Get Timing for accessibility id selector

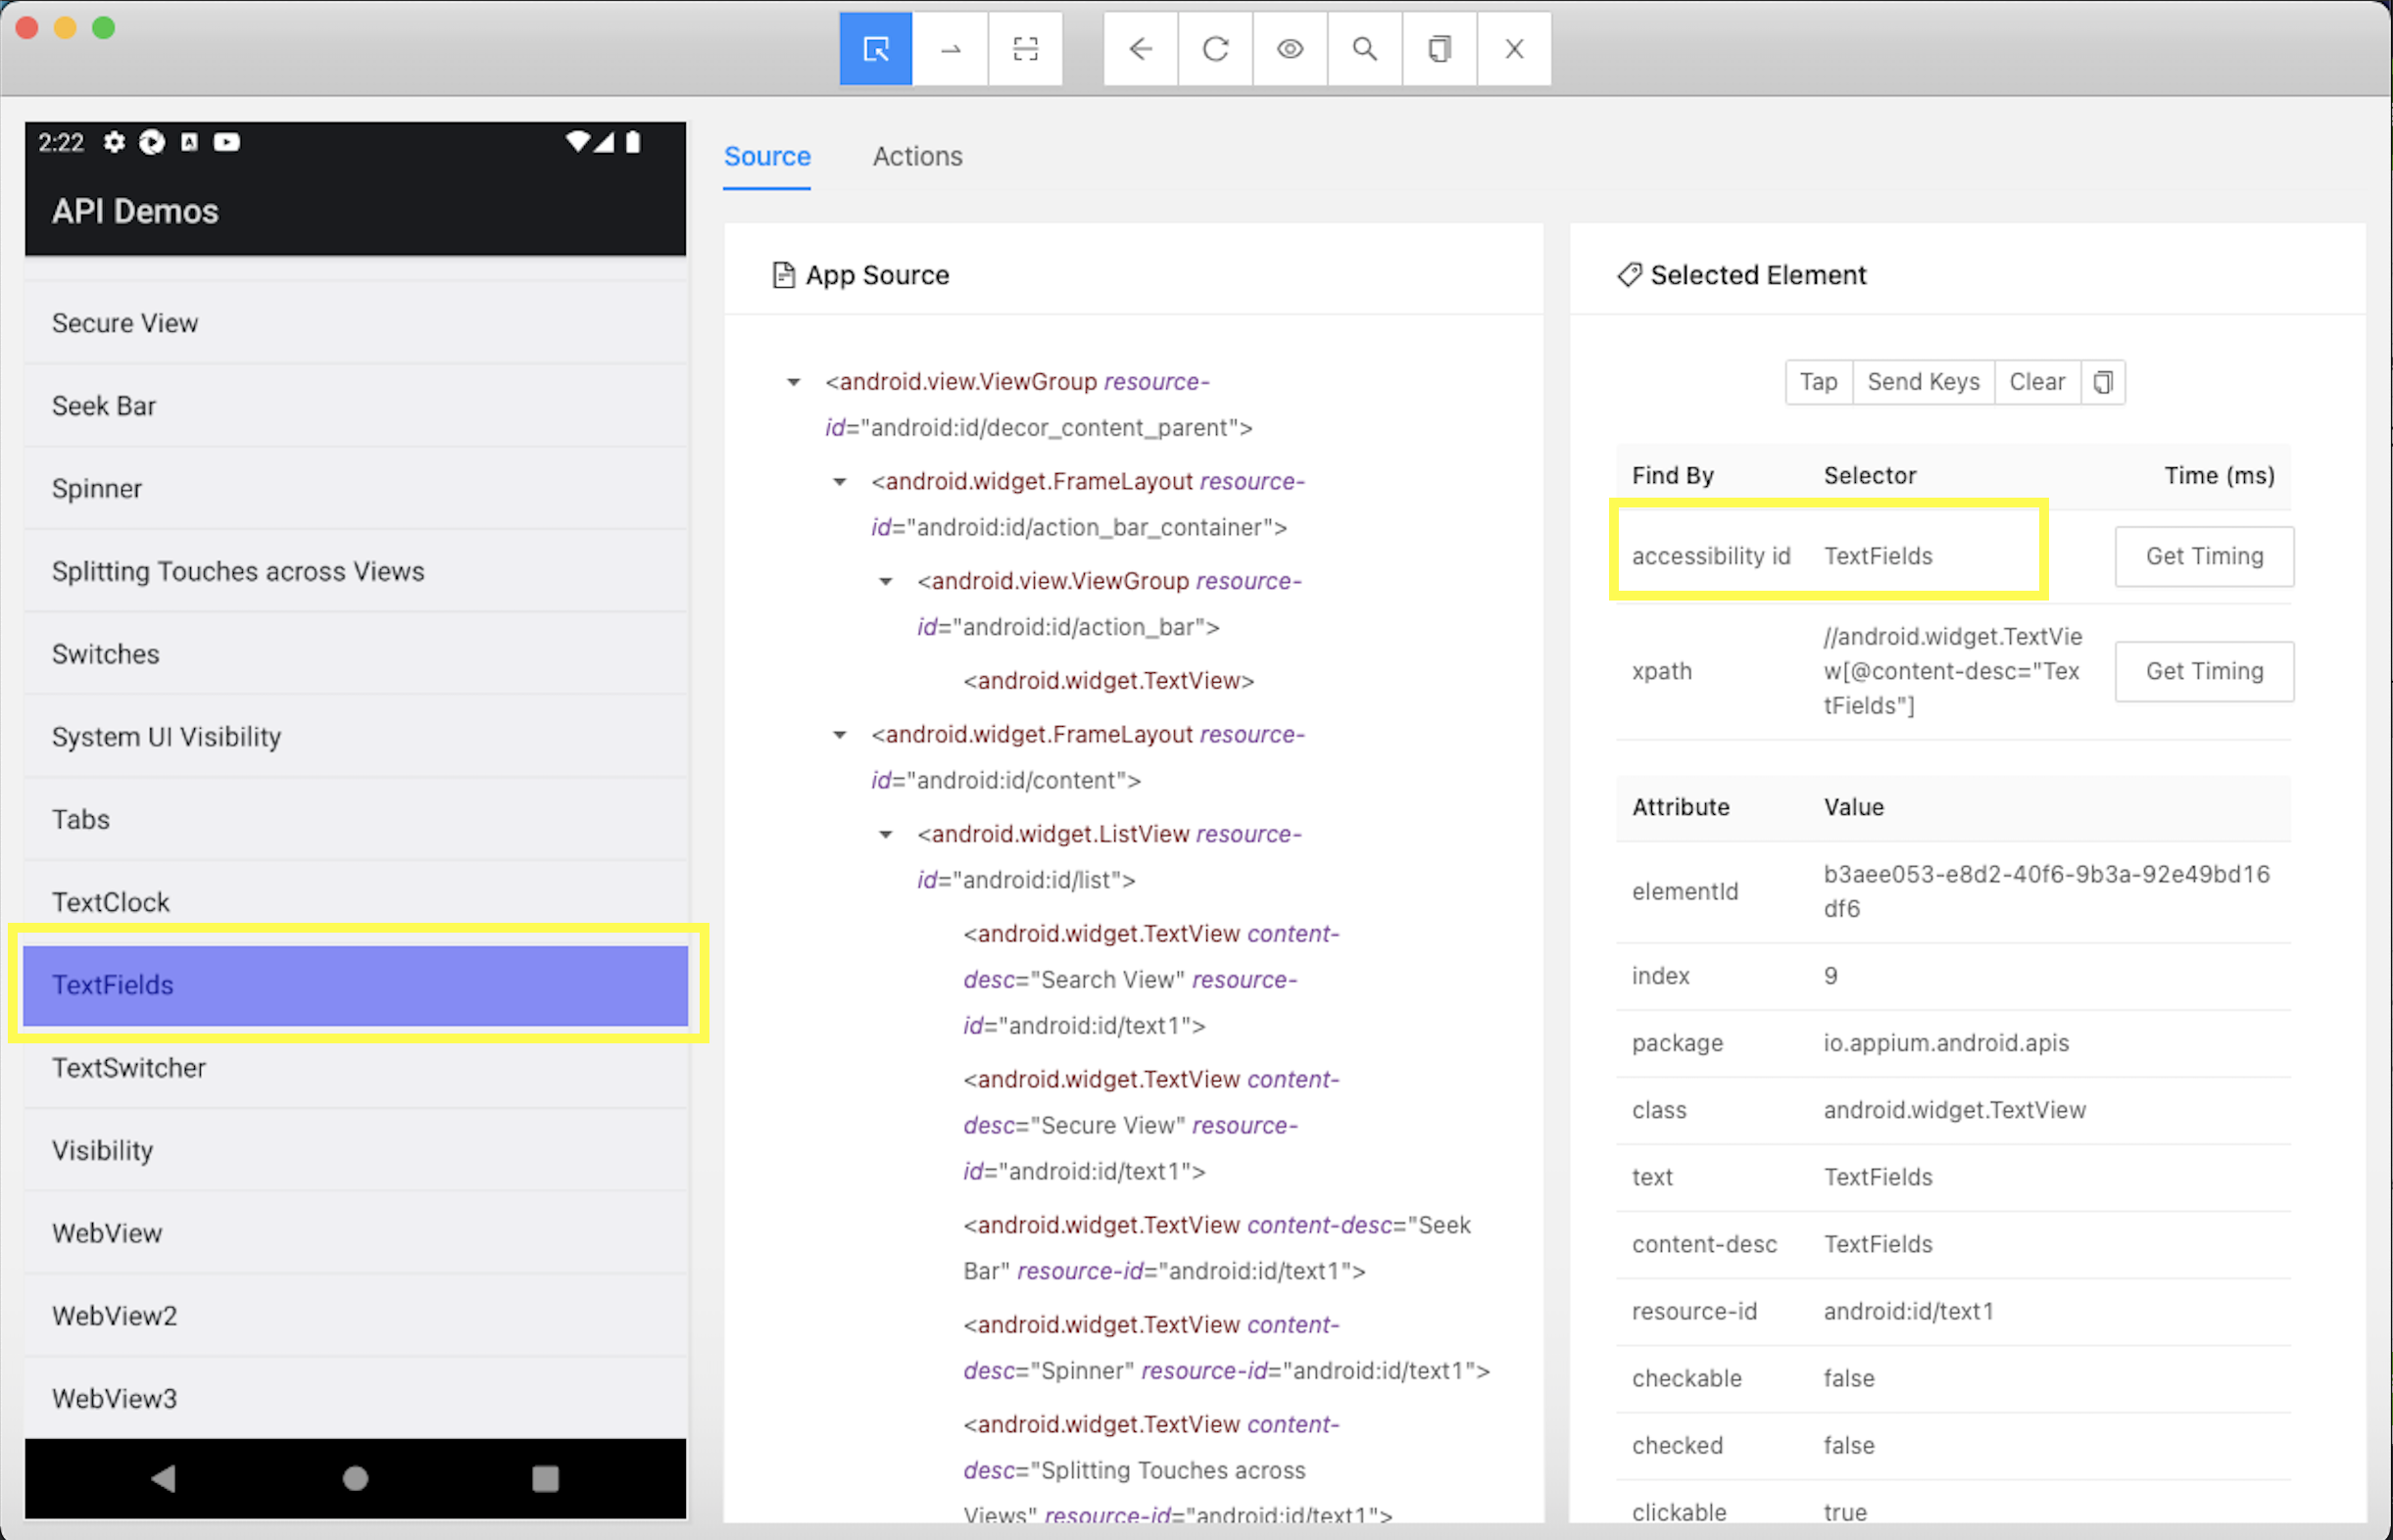point(2203,556)
